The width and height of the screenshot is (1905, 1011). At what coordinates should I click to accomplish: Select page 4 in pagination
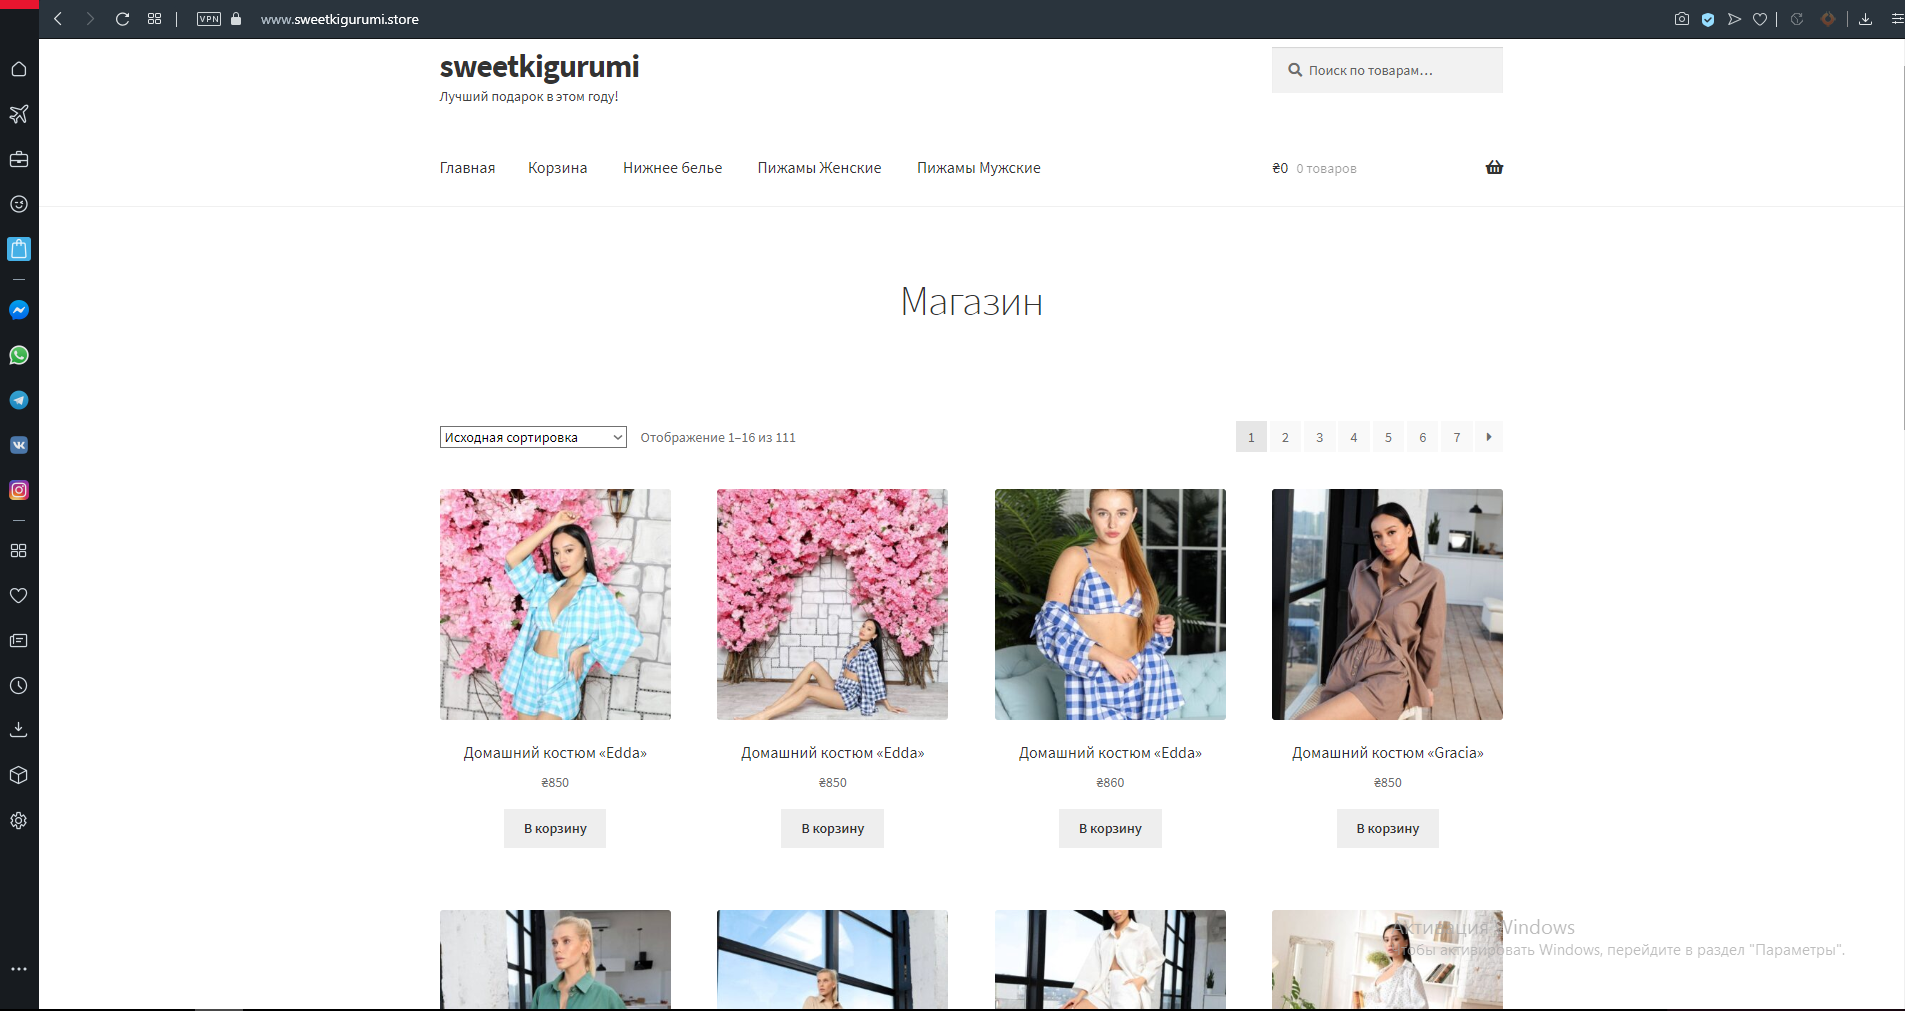click(1354, 437)
